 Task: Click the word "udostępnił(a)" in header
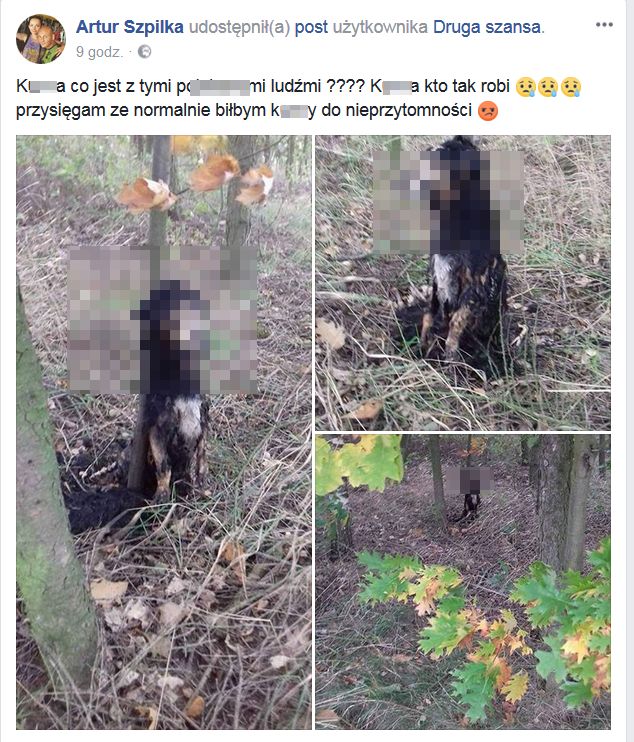[239, 27]
